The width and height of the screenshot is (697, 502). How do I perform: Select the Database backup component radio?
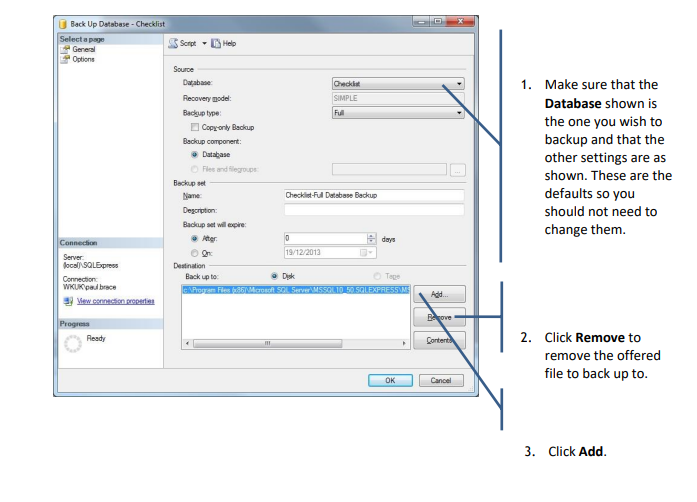coord(194,155)
